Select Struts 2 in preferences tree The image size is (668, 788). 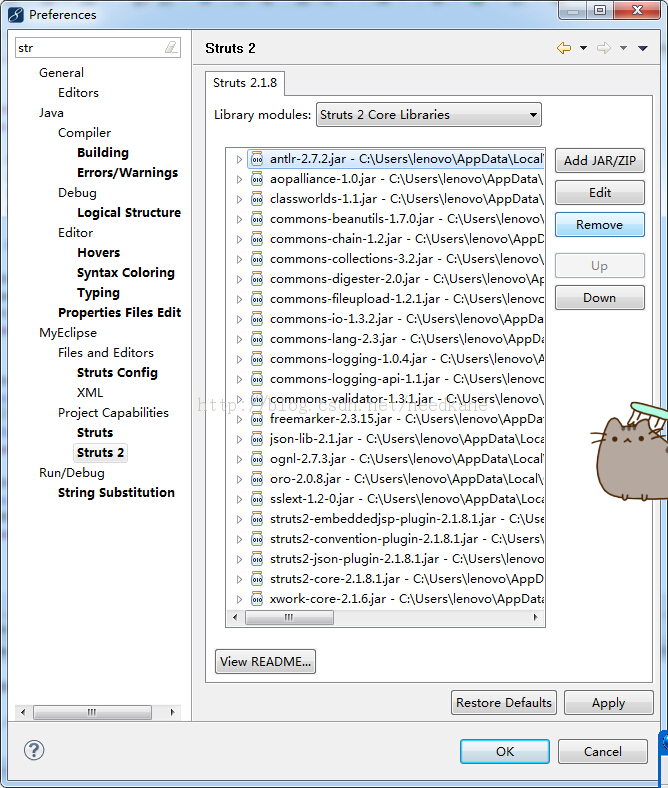(x=101, y=453)
